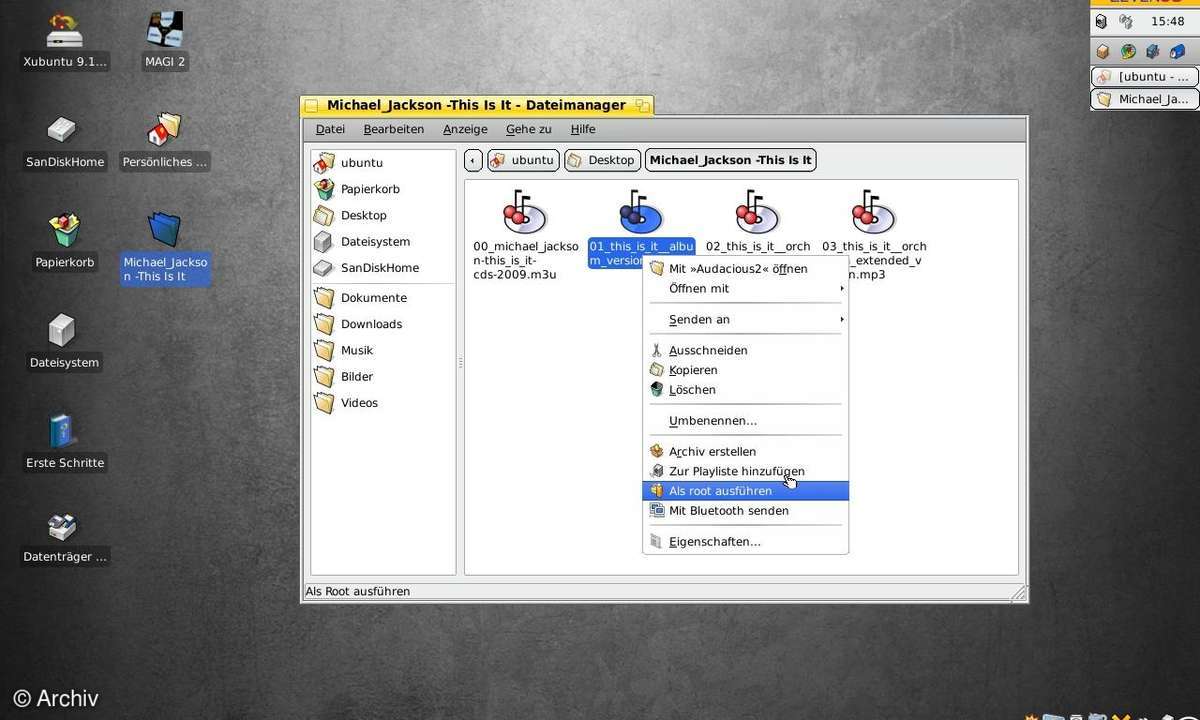Open the Dokumente folder bookmark
The height and width of the screenshot is (720, 1200).
point(383,298)
